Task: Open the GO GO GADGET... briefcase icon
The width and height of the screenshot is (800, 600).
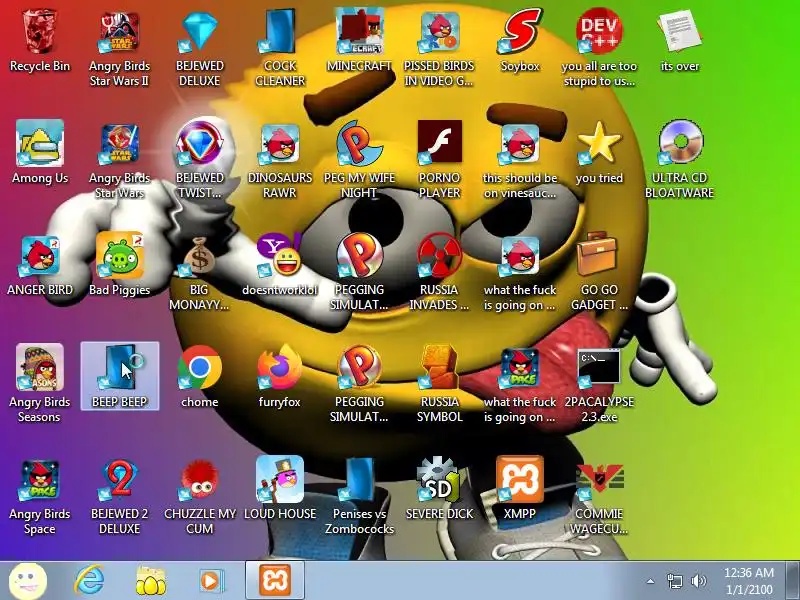Action: pyautogui.click(x=599, y=272)
